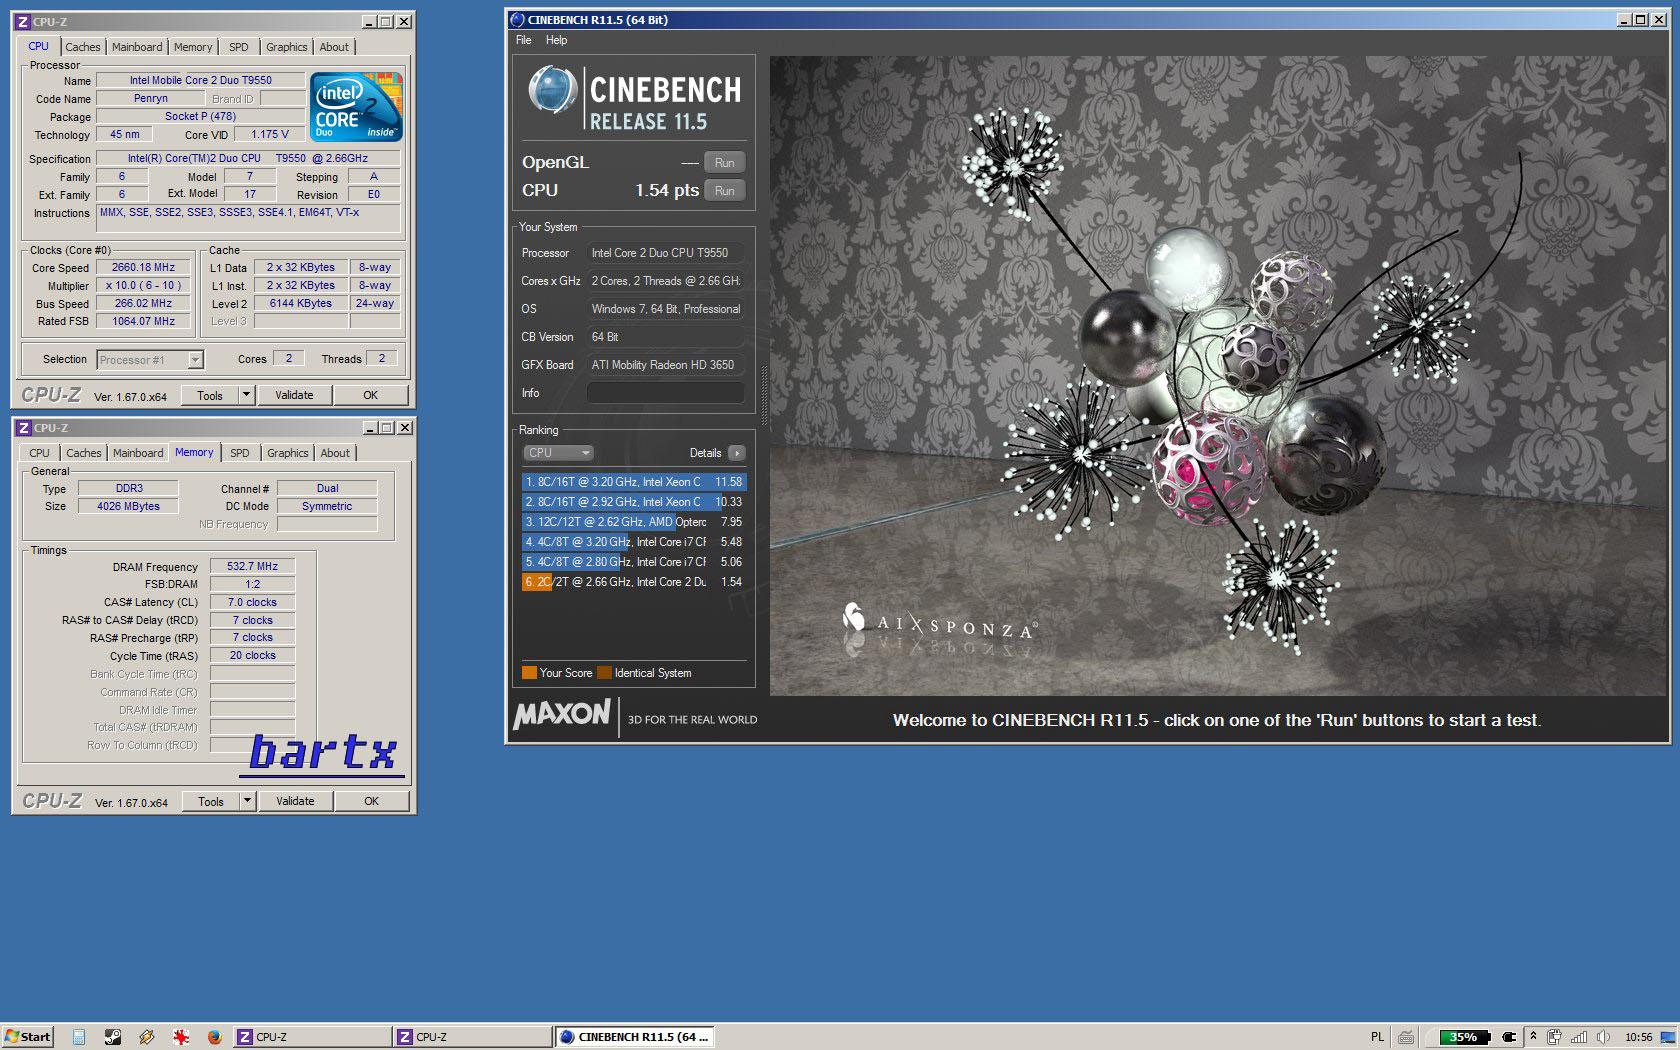Click the 10:56 clock
Viewport: 1680px width, 1050px height.
point(1638,1037)
